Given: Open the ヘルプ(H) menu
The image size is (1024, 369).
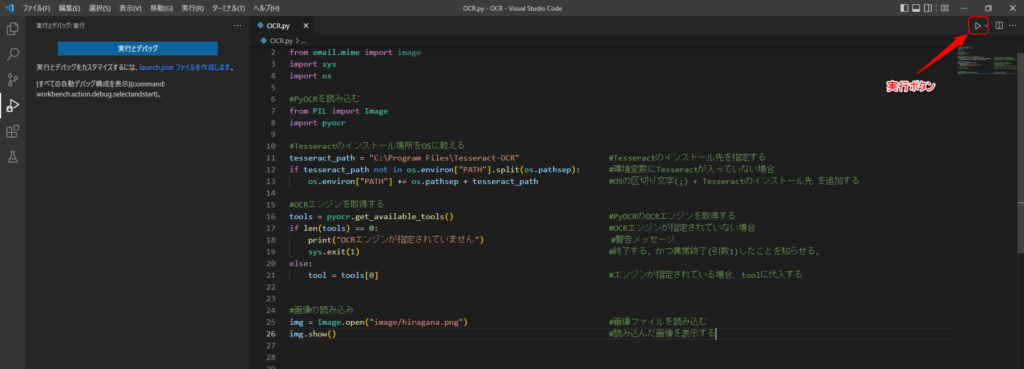Looking at the screenshot, I should [266, 8].
